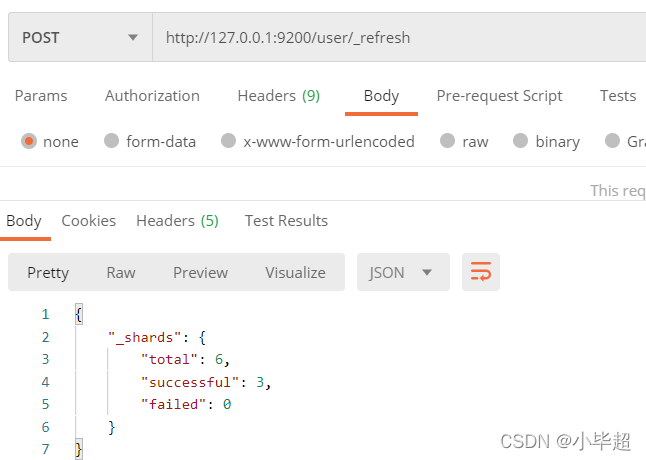Image resolution: width=646 pixels, height=460 pixels.
Task: Open the POST method dropdown arrow
Action: click(x=133, y=37)
